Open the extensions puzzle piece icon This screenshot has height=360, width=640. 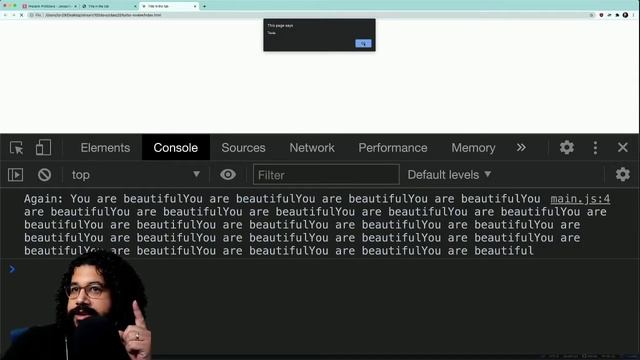coord(617,15)
